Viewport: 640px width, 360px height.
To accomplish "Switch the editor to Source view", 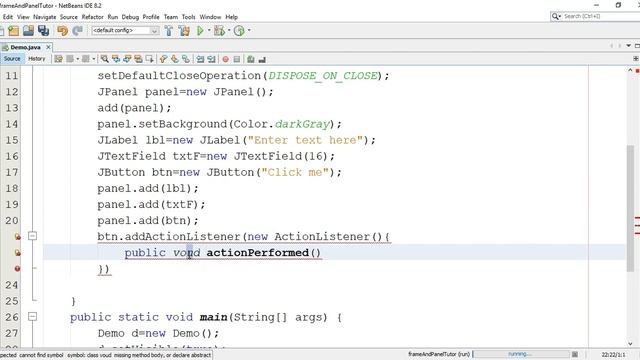I will pos(12,59).
